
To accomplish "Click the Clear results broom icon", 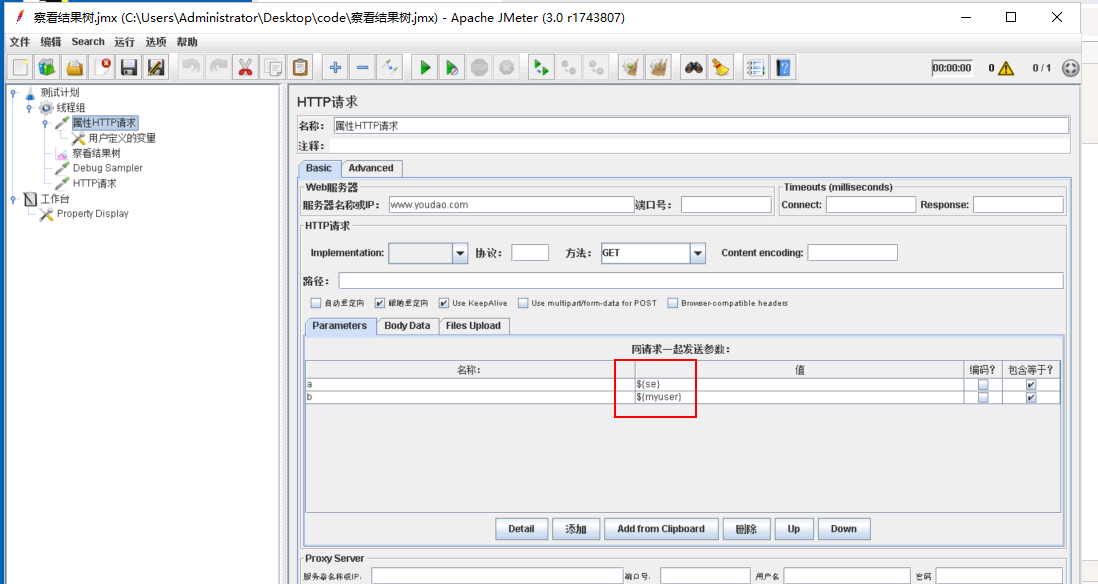I will pyautogui.click(x=631, y=67).
